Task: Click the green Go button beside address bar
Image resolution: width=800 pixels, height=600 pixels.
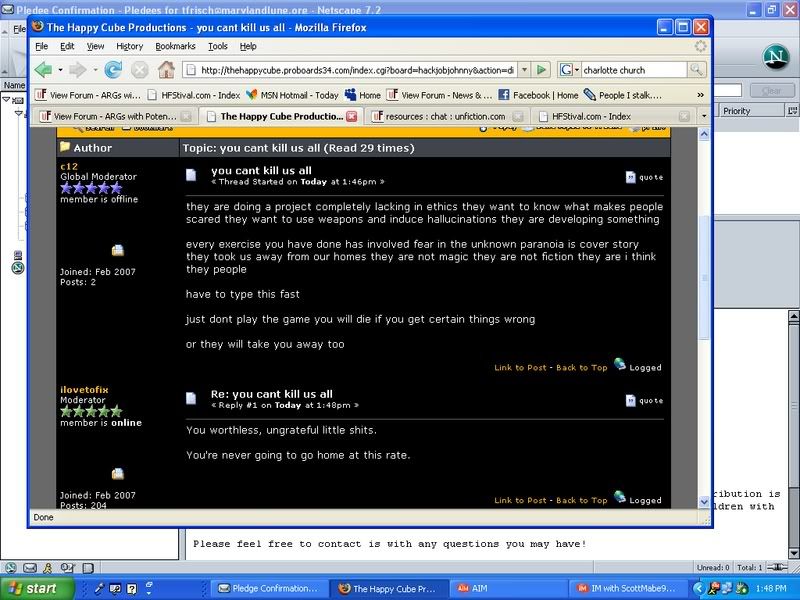Action: click(541, 70)
